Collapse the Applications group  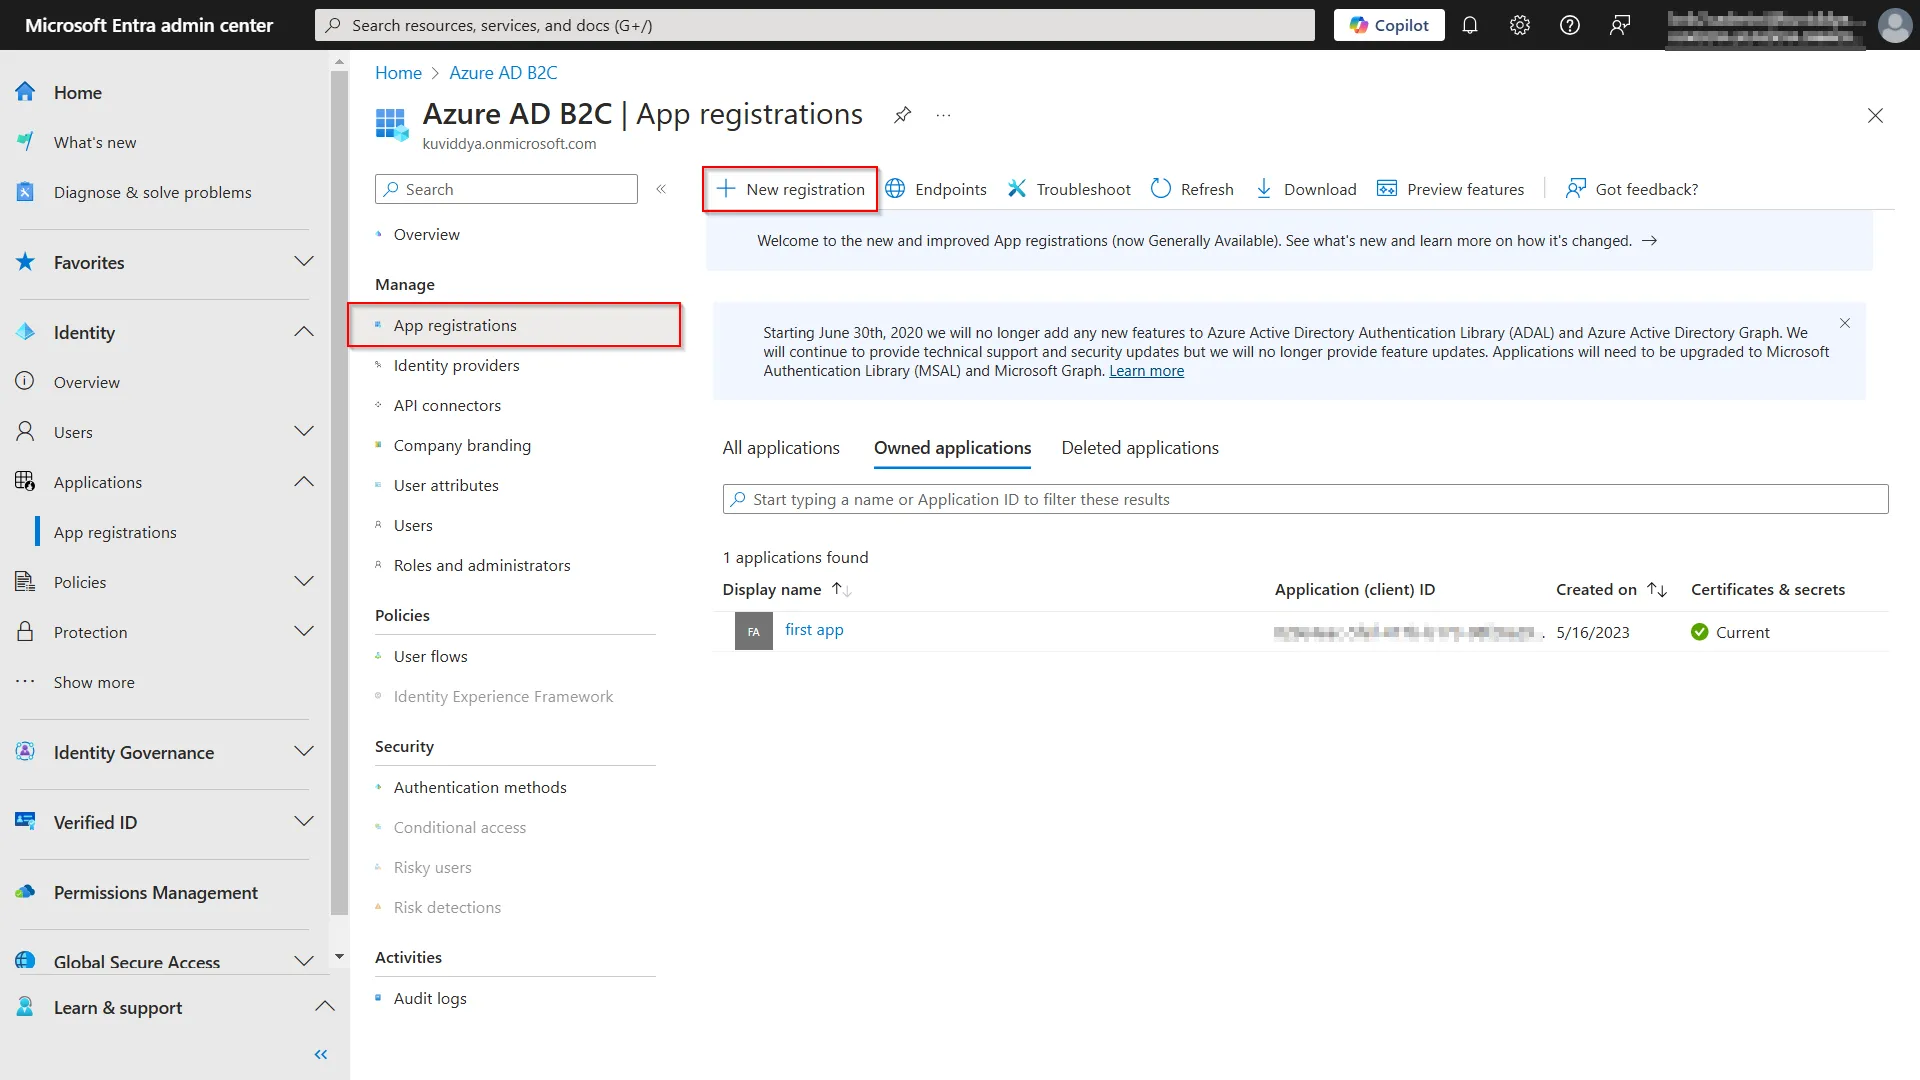coord(304,482)
